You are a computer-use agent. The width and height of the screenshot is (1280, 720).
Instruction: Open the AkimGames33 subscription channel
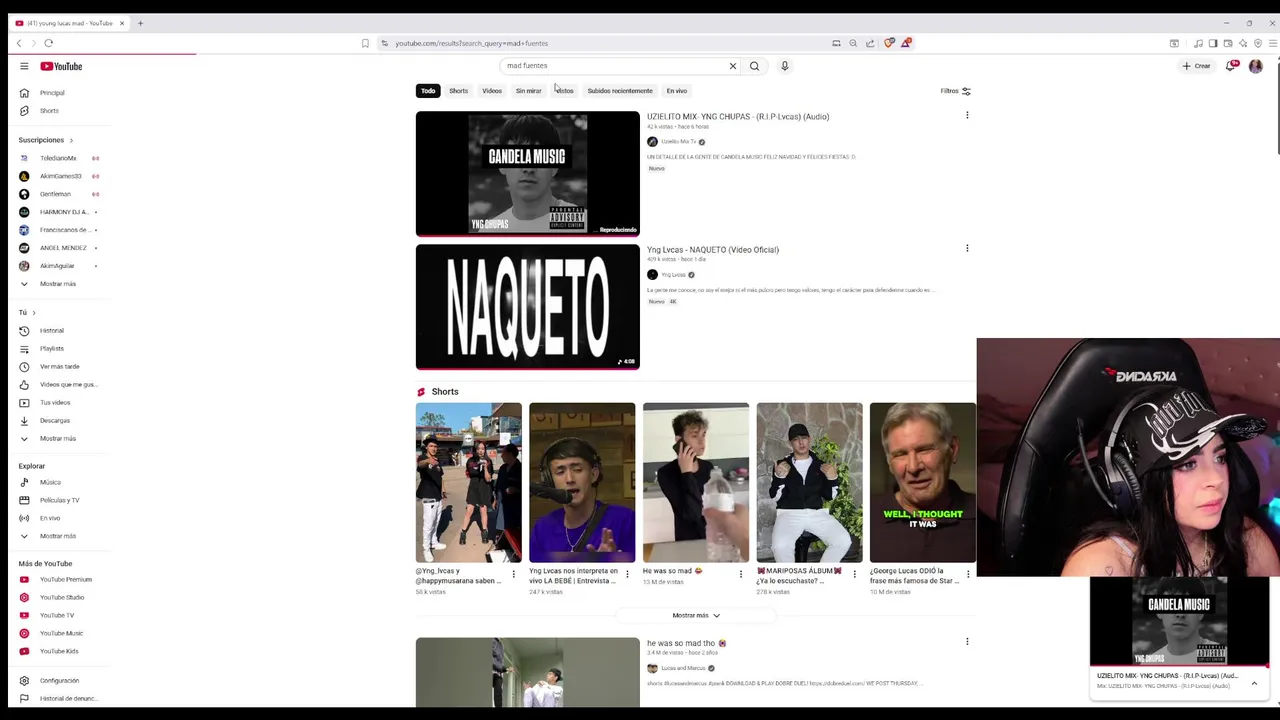point(60,177)
